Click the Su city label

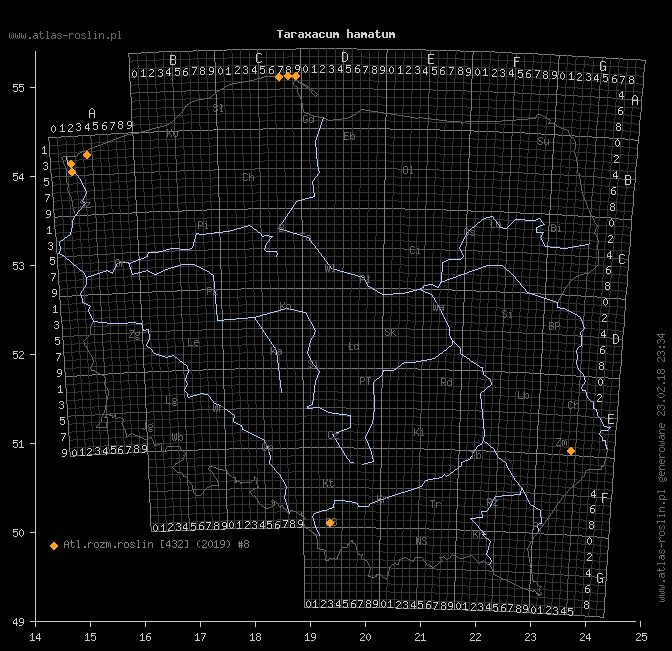point(543,141)
